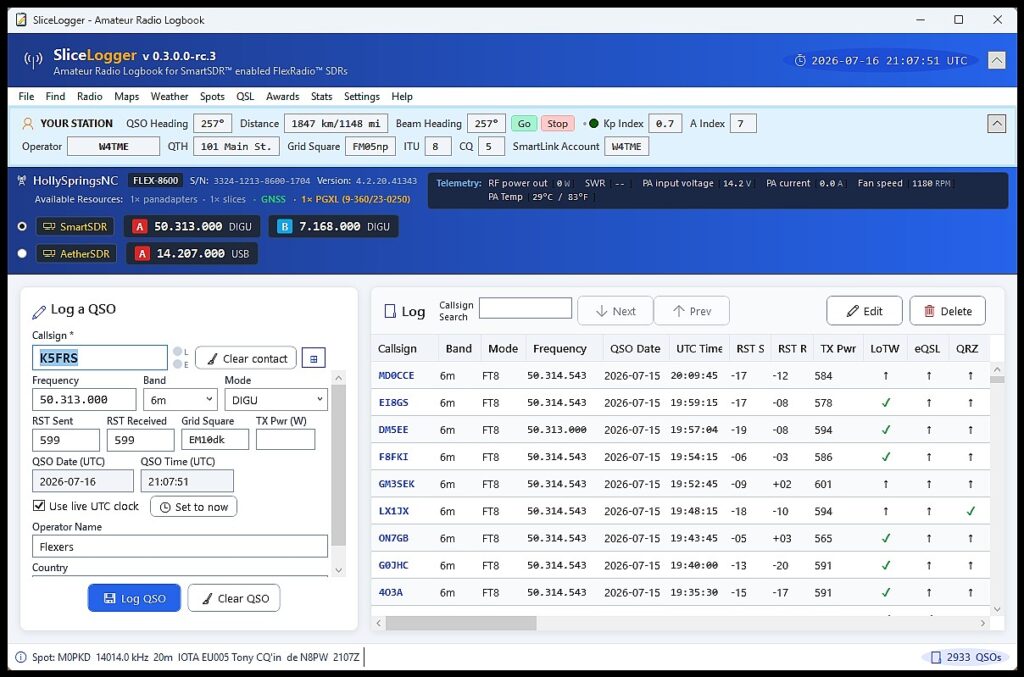
Task: Click the Delete log entry button
Action: (948, 311)
